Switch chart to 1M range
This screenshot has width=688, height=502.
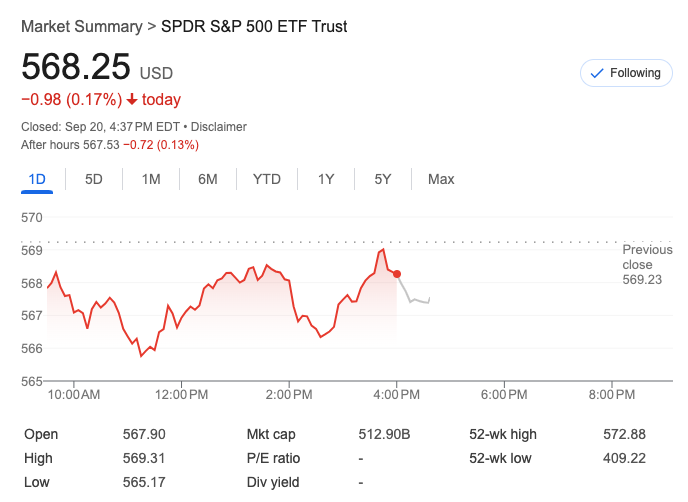pyautogui.click(x=151, y=179)
